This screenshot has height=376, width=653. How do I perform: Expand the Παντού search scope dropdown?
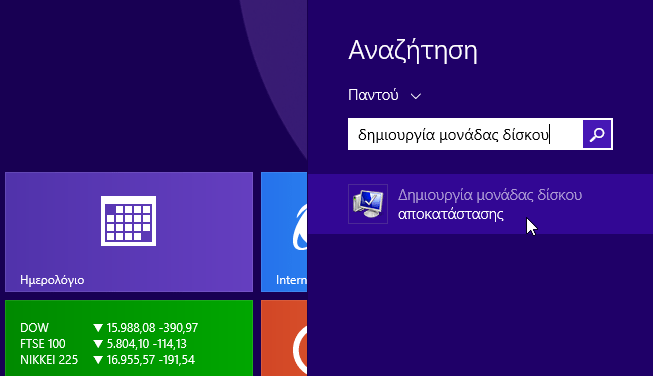click(x=384, y=95)
